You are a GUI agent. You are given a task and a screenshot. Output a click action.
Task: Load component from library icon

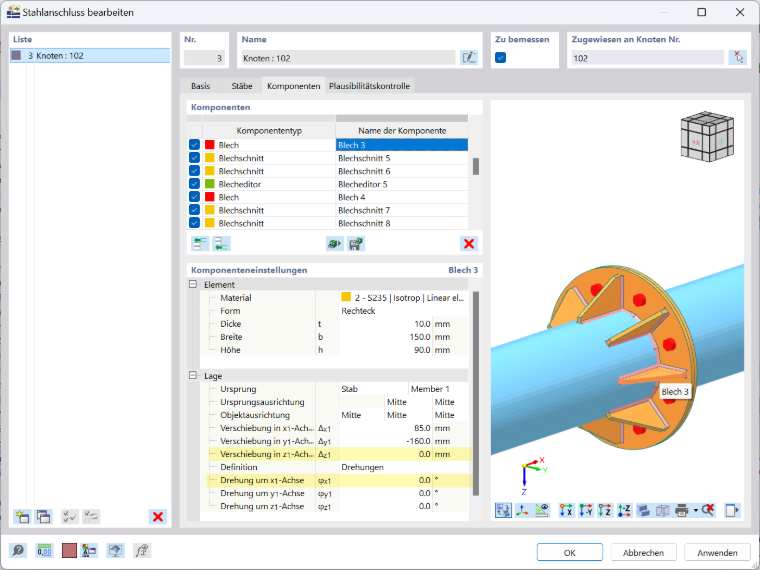click(x=335, y=243)
